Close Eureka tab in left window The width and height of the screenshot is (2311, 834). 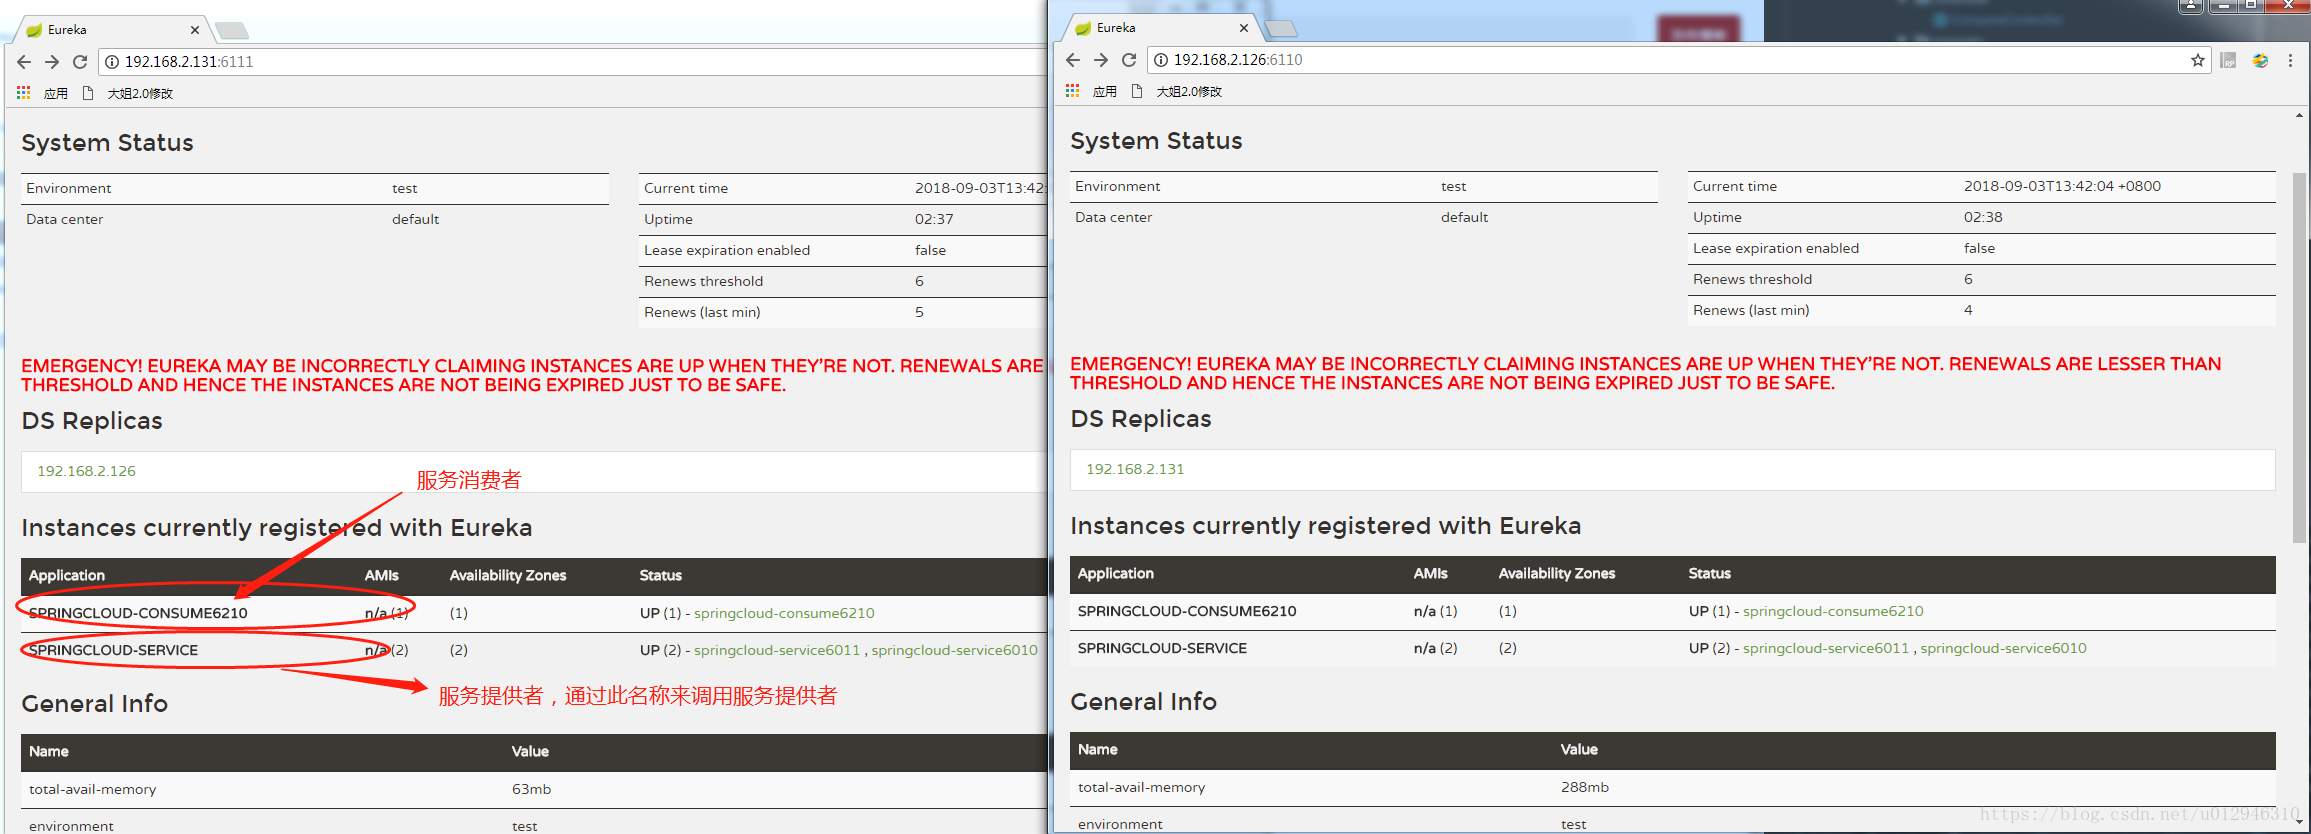[195, 30]
